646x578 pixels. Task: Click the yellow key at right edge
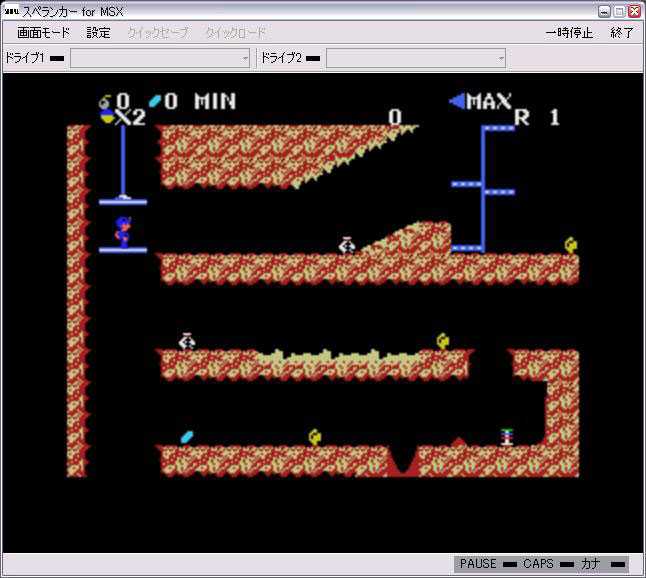click(571, 245)
